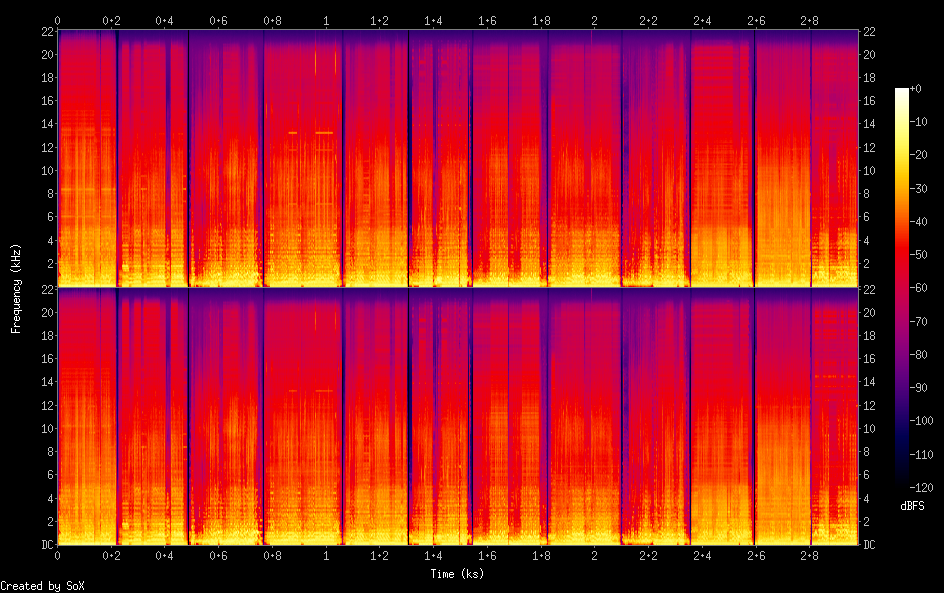This screenshot has width=944, height=593.
Task: Click the 1.6 tick on the bottom time axis
Action: pyautogui.click(x=487, y=555)
